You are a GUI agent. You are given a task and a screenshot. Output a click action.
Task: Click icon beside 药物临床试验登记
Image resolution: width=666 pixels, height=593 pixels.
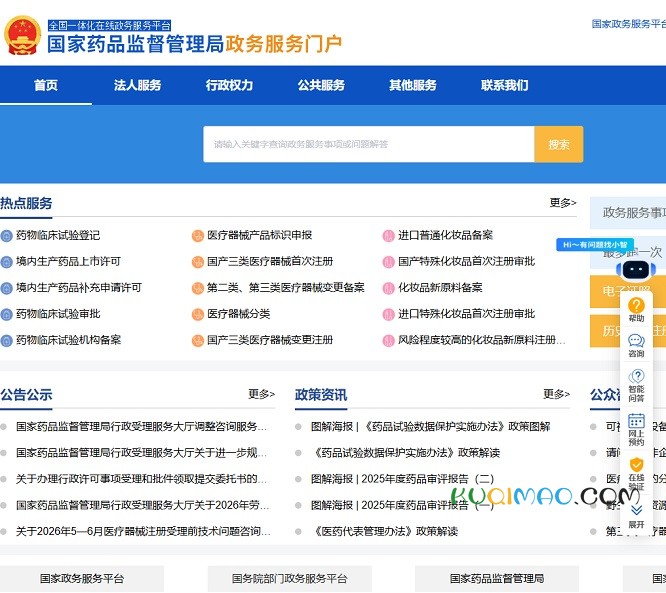[6, 236]
